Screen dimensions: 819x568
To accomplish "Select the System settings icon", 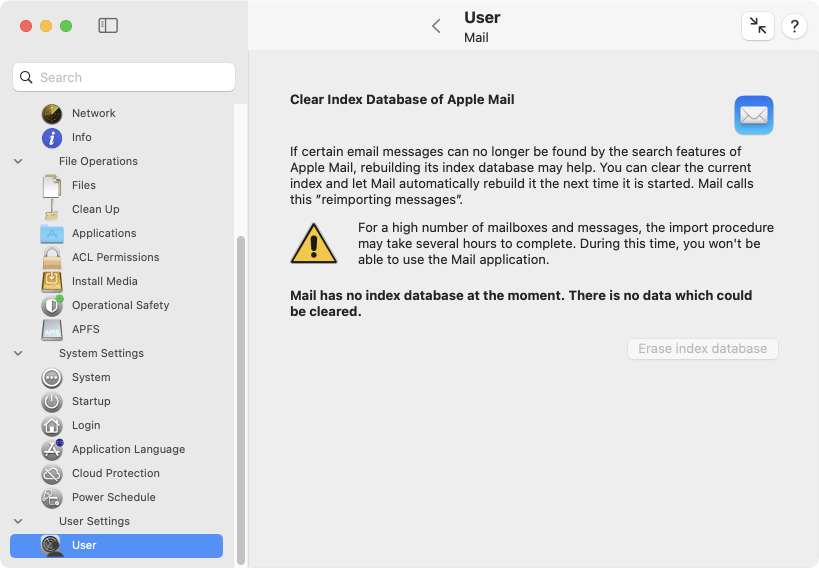I will pyautogui.click(x=52, y=378).
